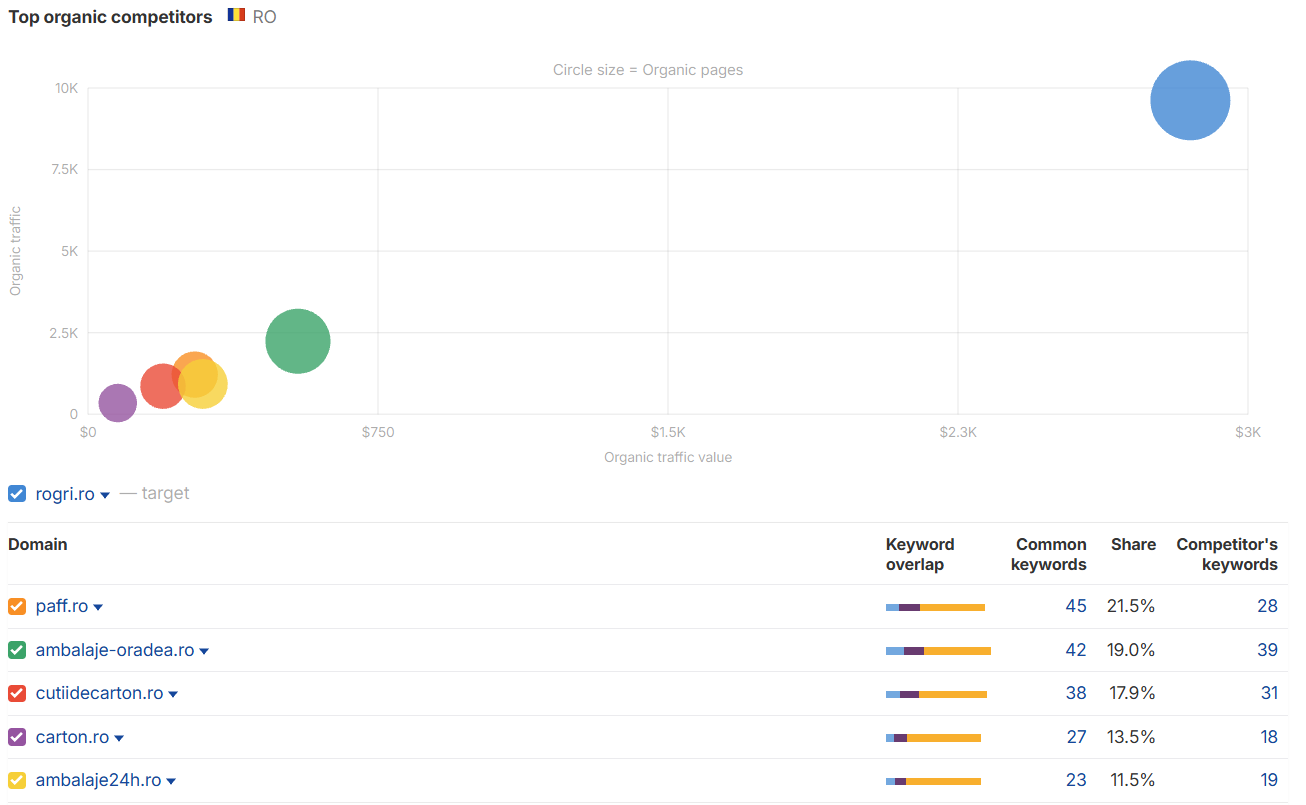Click the red cutiidecarton.ro bubble
Image resolution: width=1306 pixels, height=805 pixels.
162,386
